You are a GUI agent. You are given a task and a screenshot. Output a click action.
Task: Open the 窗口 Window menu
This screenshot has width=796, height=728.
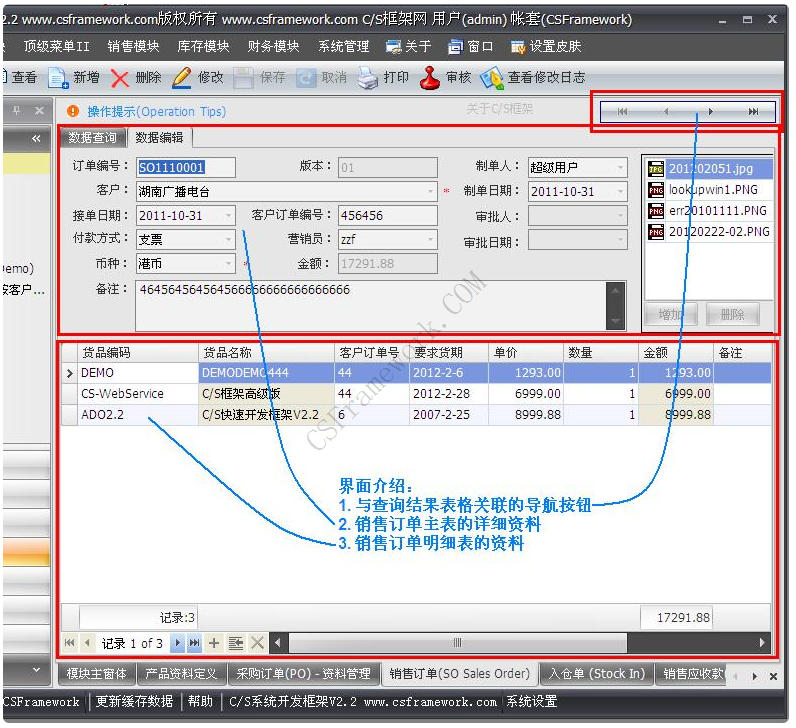[471, 47]
